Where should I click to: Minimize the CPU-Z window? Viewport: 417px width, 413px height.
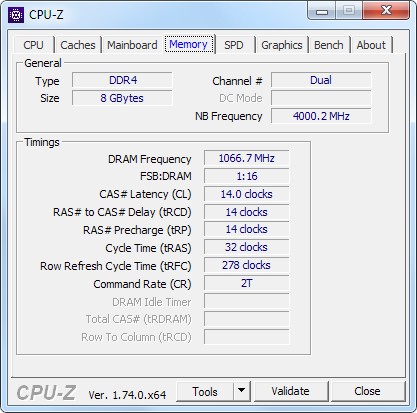tap(322, 11)
